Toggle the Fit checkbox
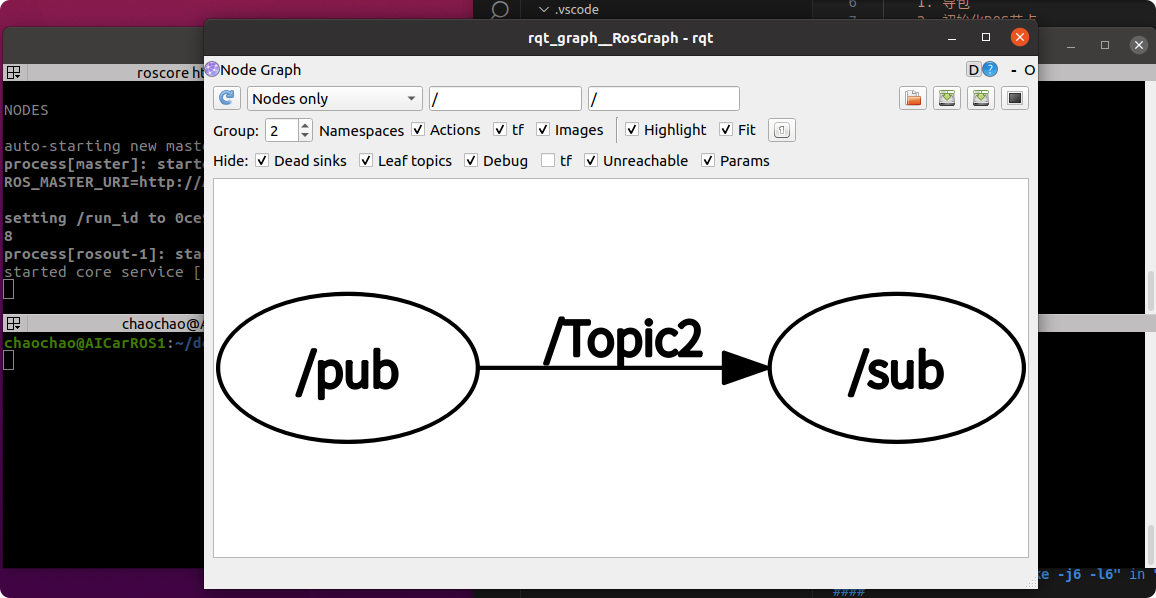1156x598 pixels. 726,130
